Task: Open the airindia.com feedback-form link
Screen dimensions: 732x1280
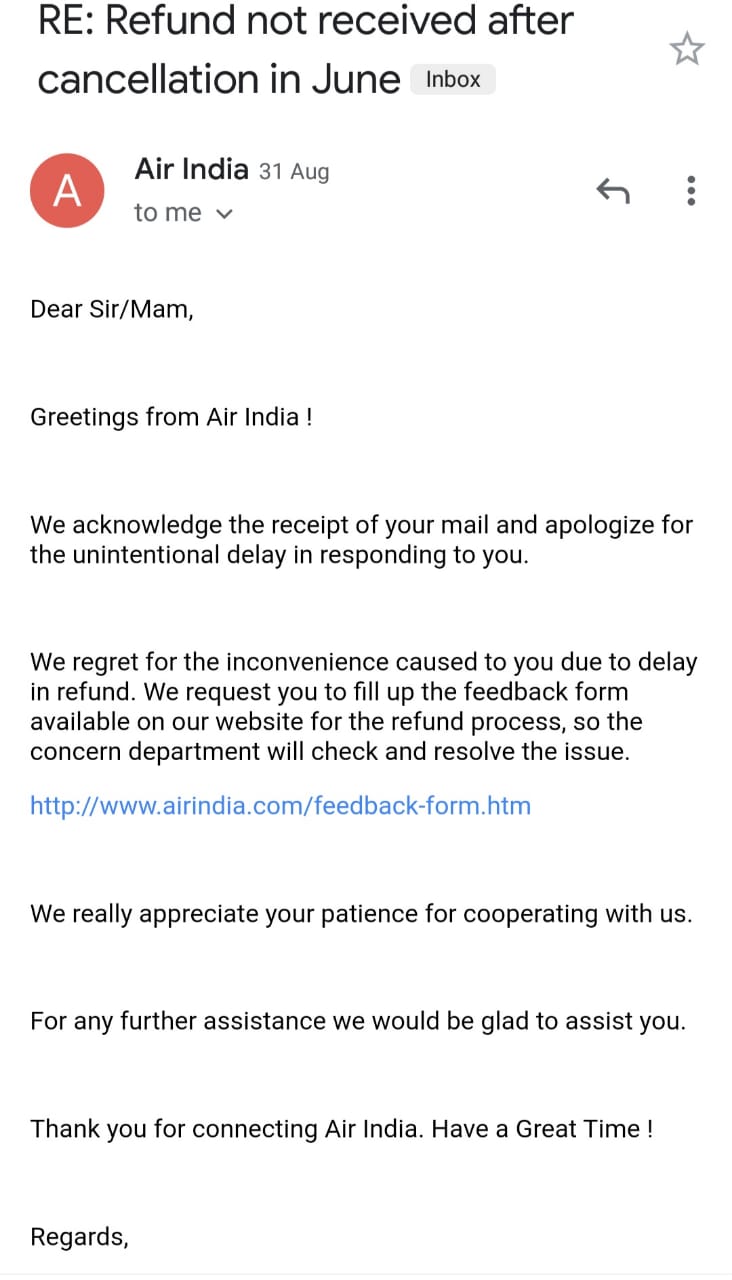Action: (x=280, y=805)
